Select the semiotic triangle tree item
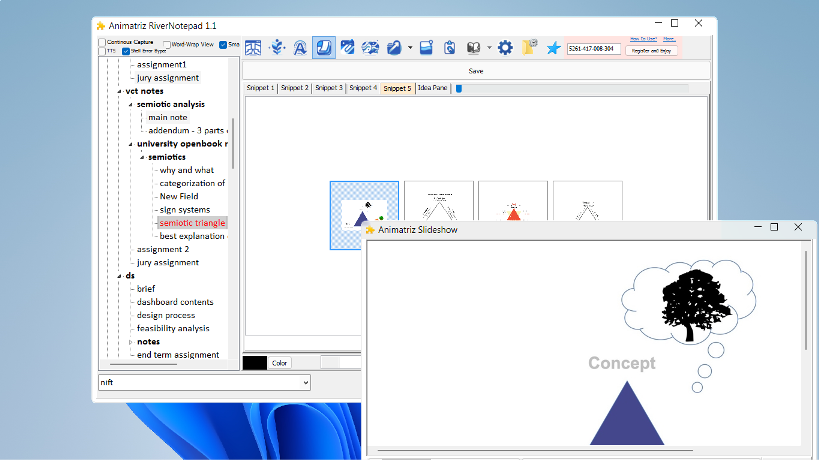This screenshot has width=819, height=460. coord(192,223)
